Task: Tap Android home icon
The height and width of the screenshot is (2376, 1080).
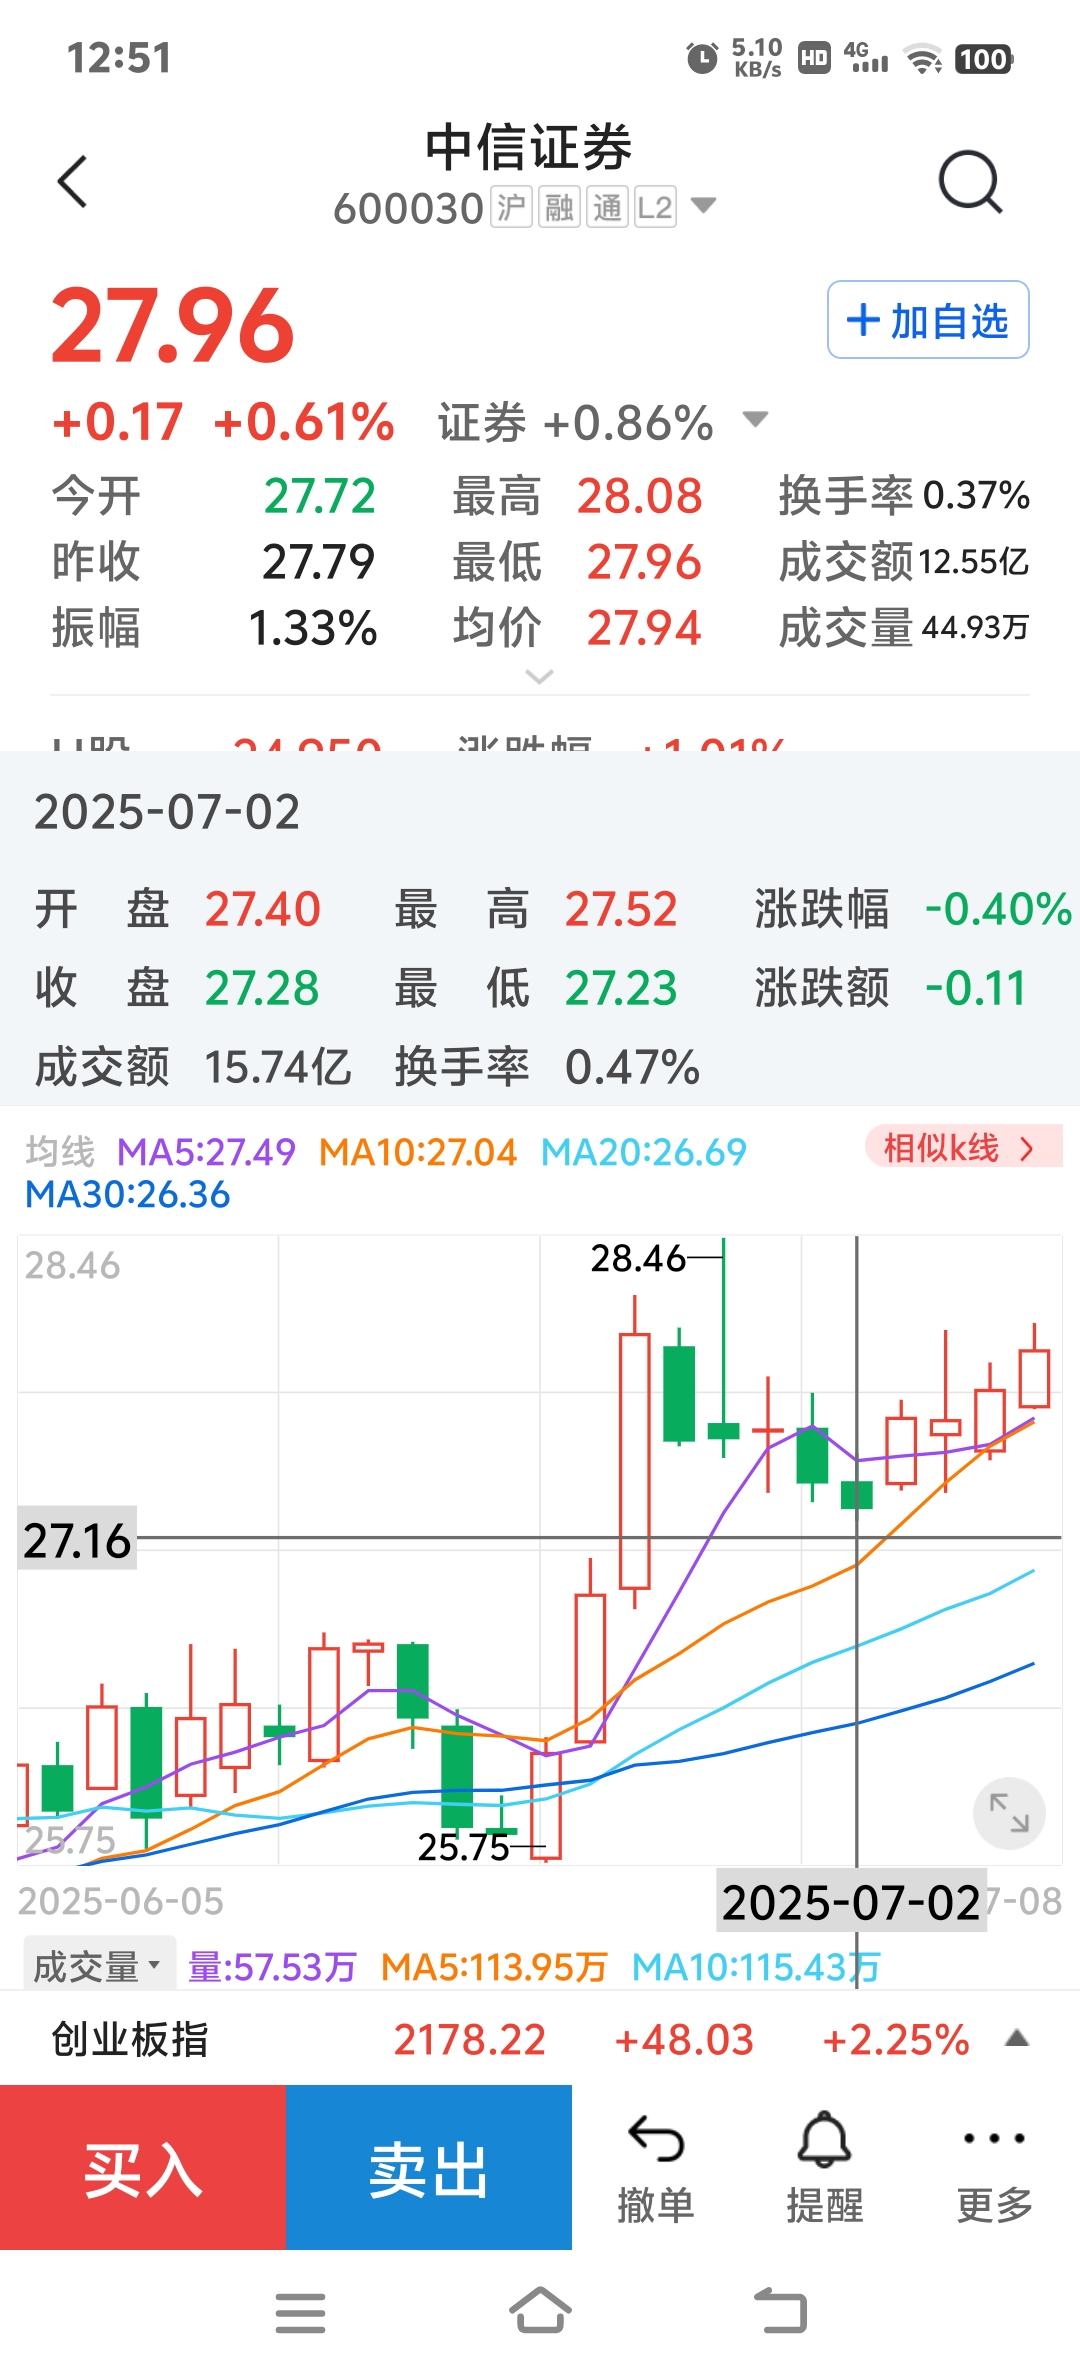Action: tap(540, 2310)
